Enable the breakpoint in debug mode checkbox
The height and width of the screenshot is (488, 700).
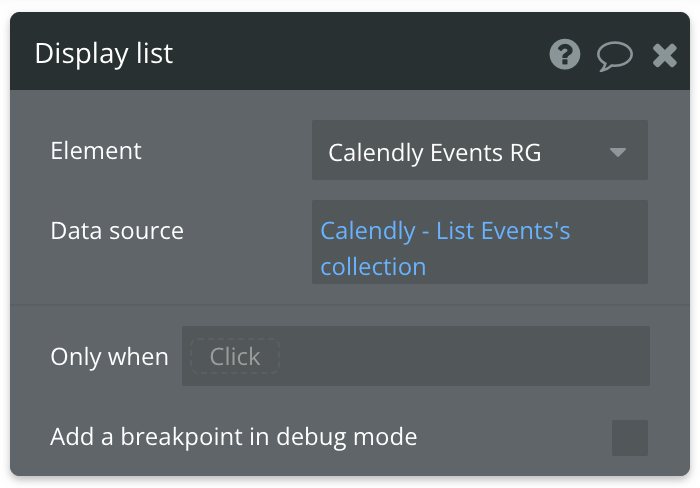630,438
